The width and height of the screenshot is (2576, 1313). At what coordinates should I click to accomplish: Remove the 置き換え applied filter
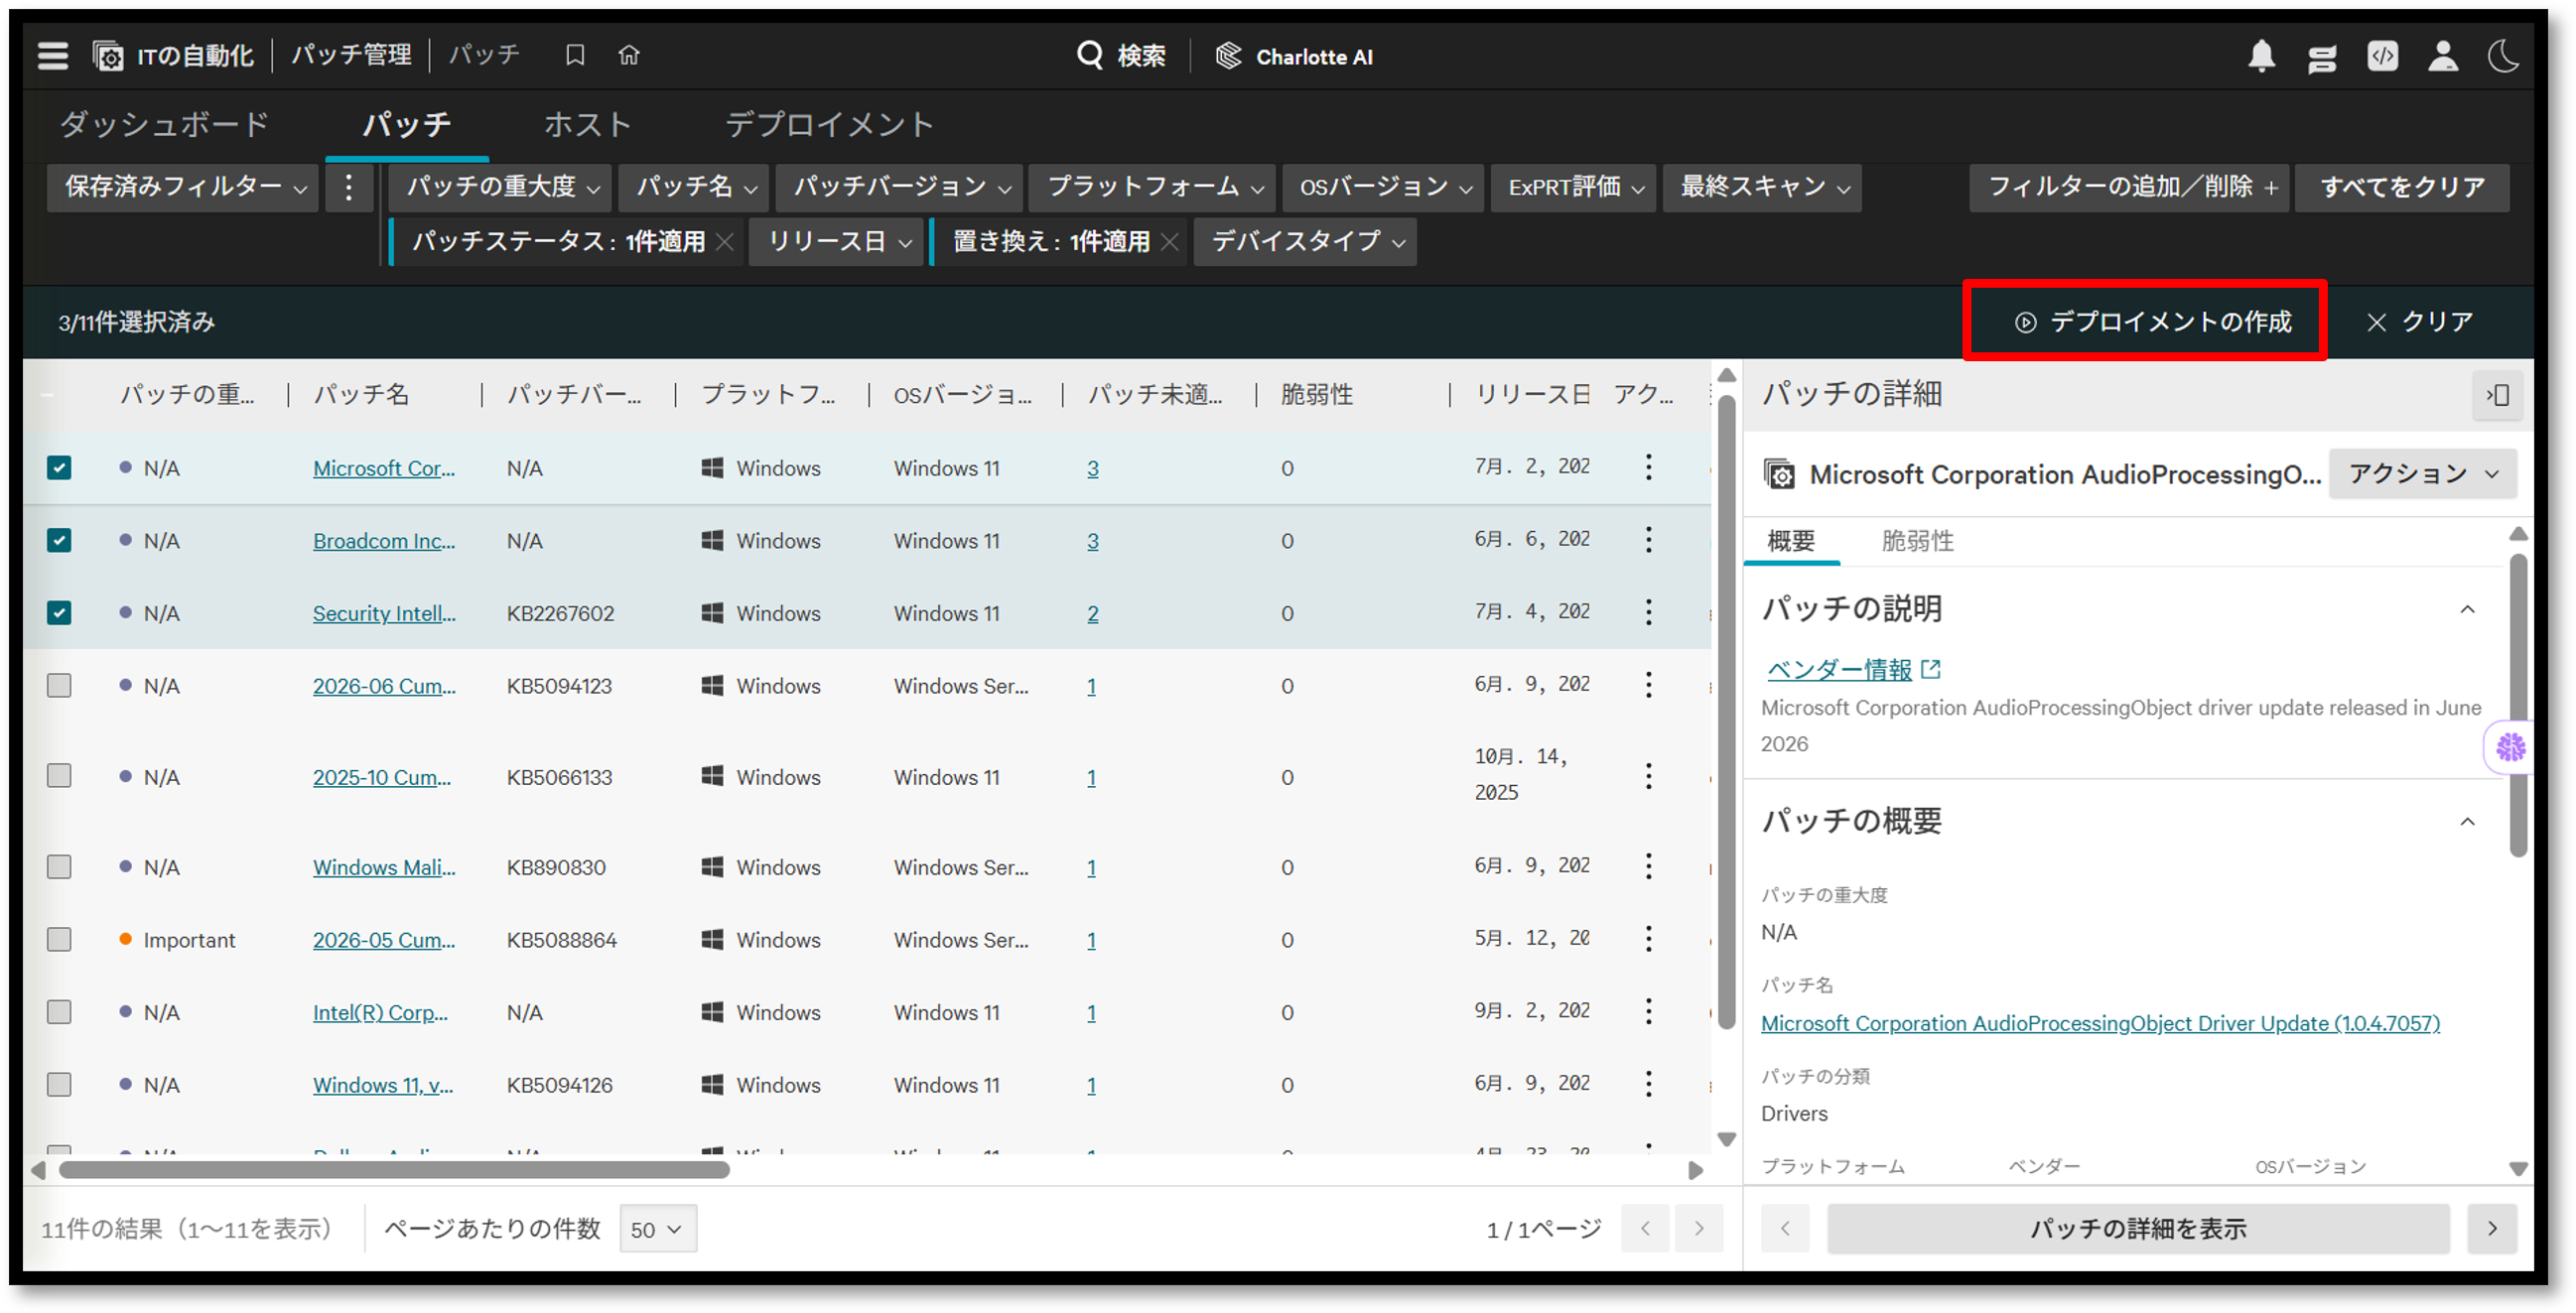[1169, 242]
